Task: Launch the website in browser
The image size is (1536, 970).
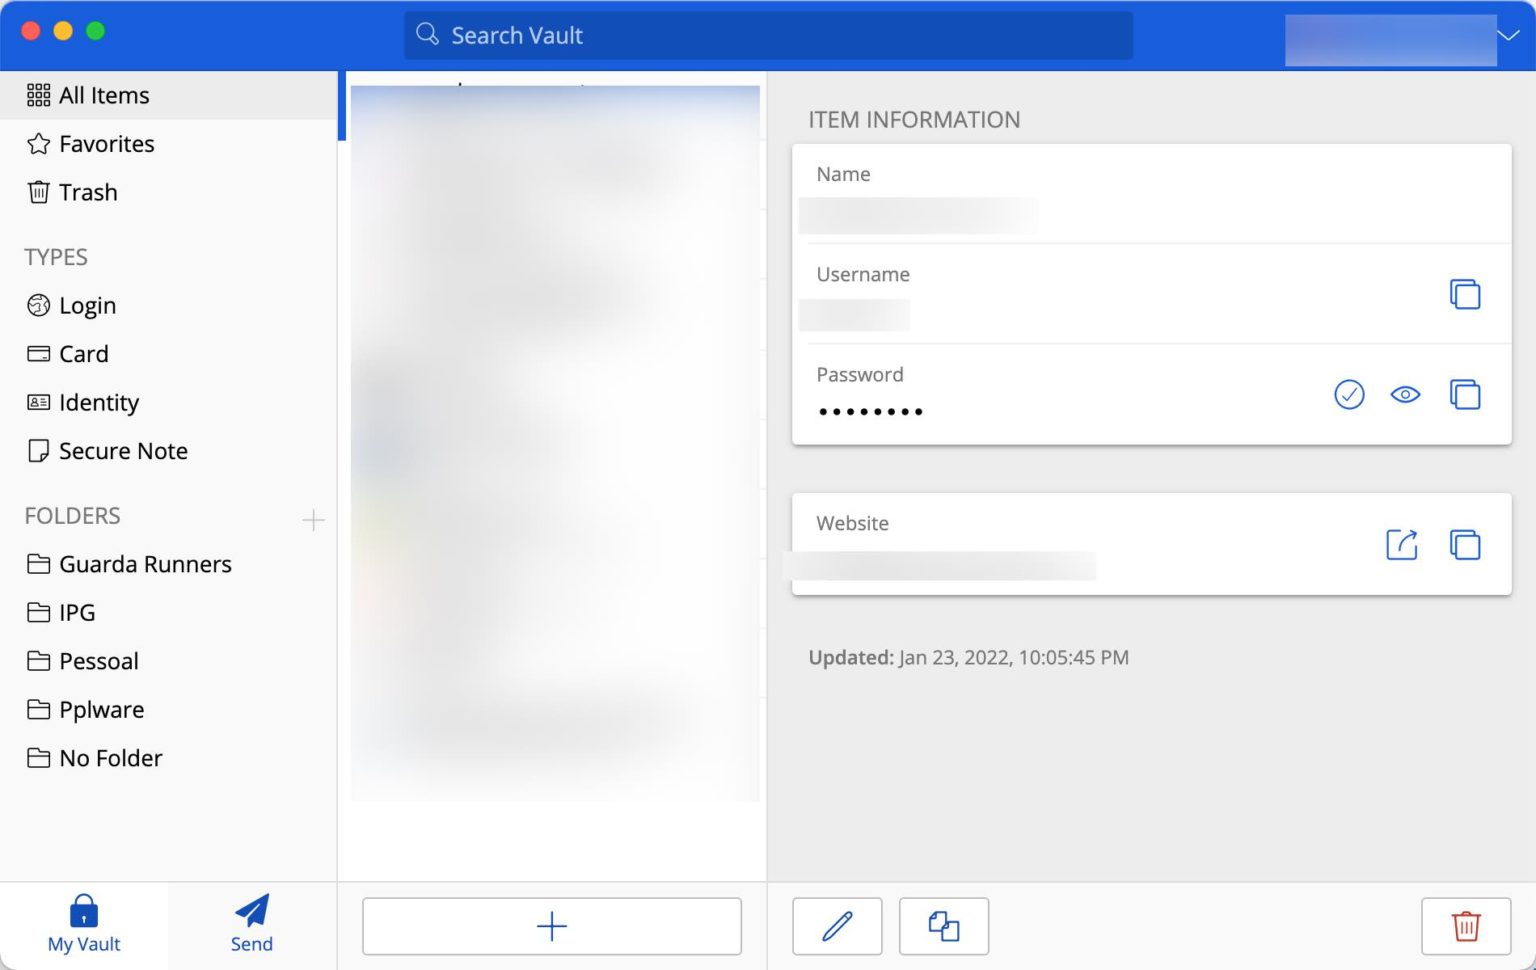Action: point(1401,545)
